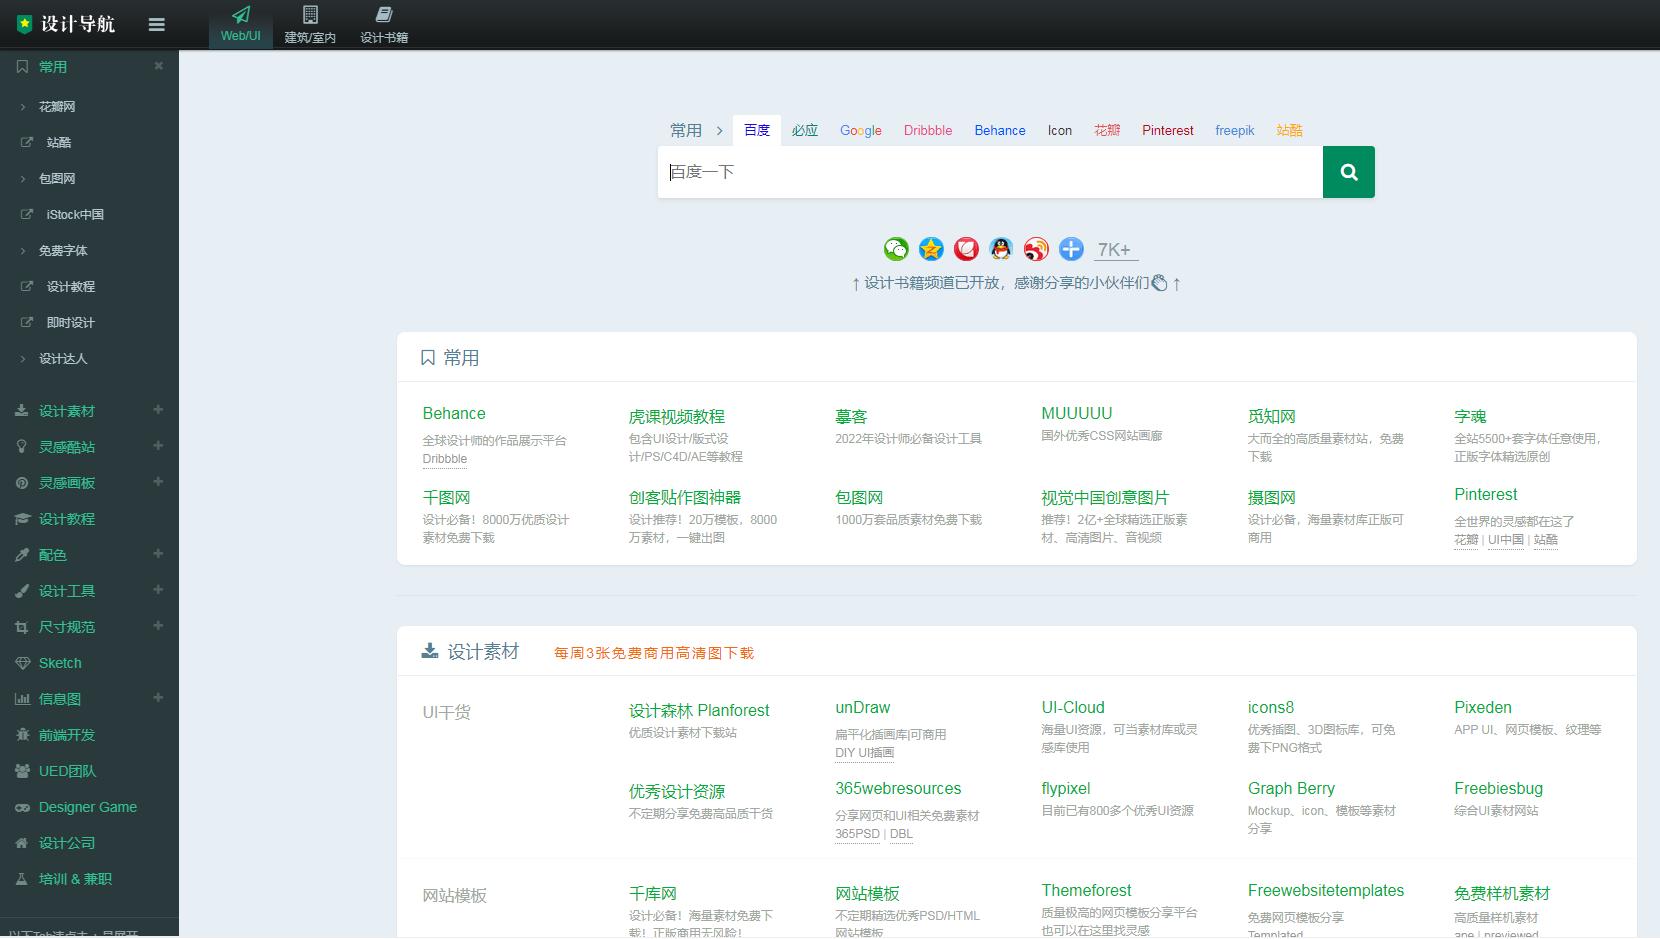Close the 常用 sidebar panel
This screenshot has height=939, width=1660.
(x=160, y=66)
